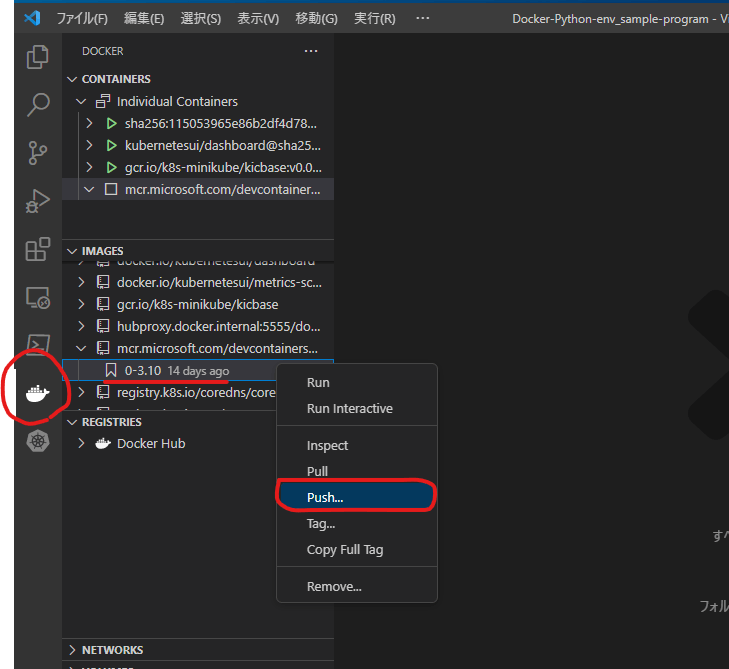
Task: Open the 実行(R) menu
Action: coord(375,19)
